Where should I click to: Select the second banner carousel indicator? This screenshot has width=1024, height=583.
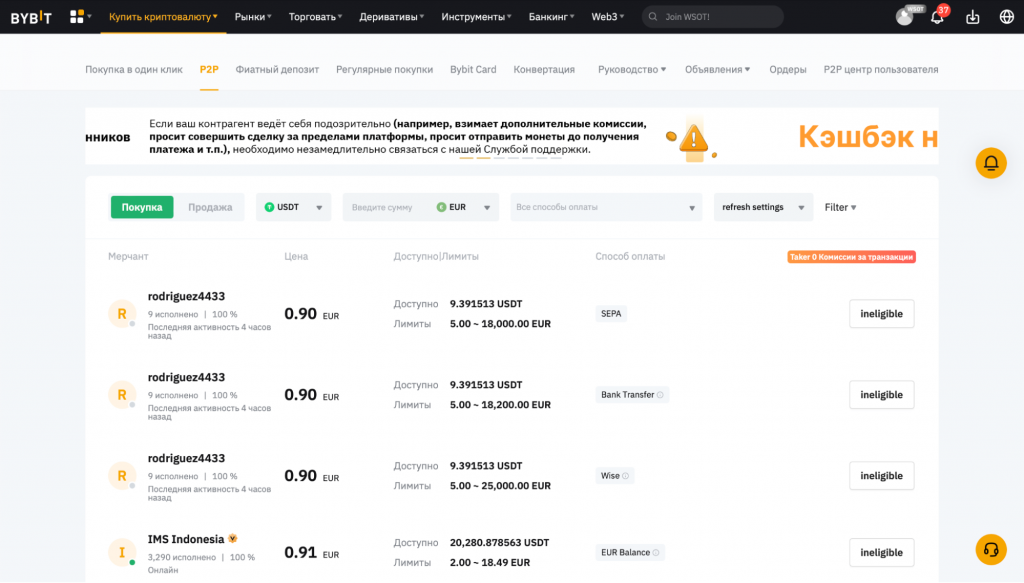[x=483, y=158]
